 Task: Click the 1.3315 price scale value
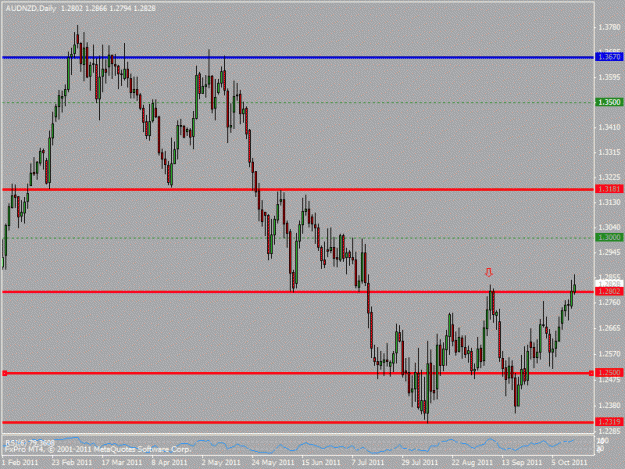(609, 153)
